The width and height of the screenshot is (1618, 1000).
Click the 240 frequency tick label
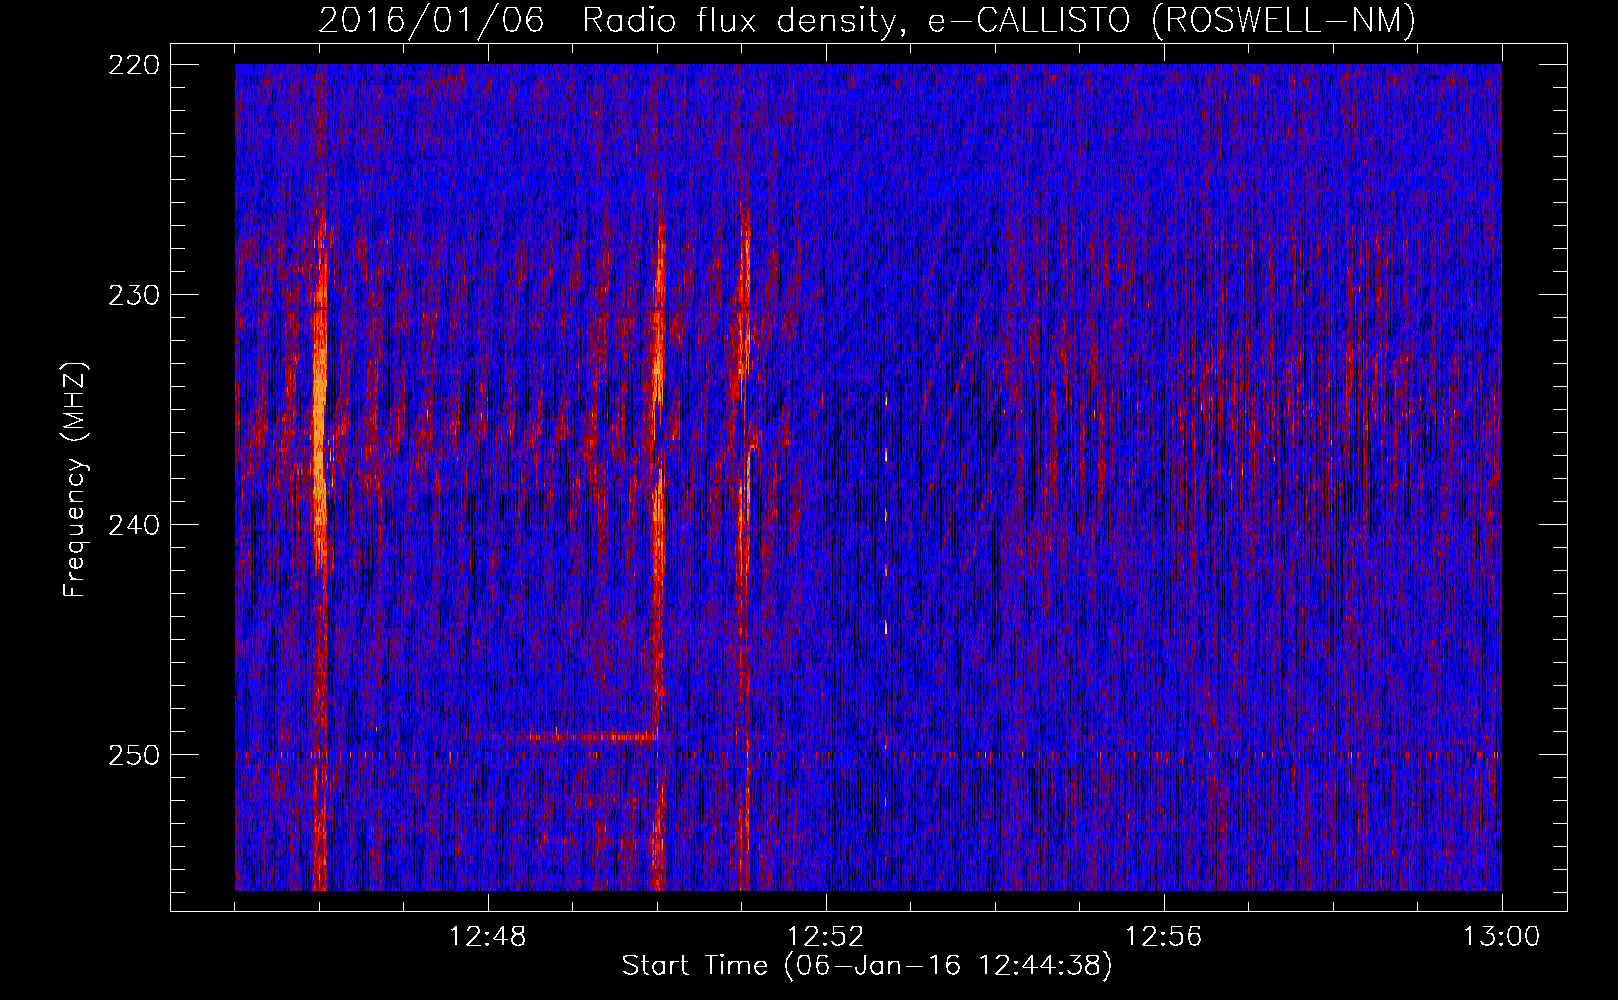[x=133, y=526]
